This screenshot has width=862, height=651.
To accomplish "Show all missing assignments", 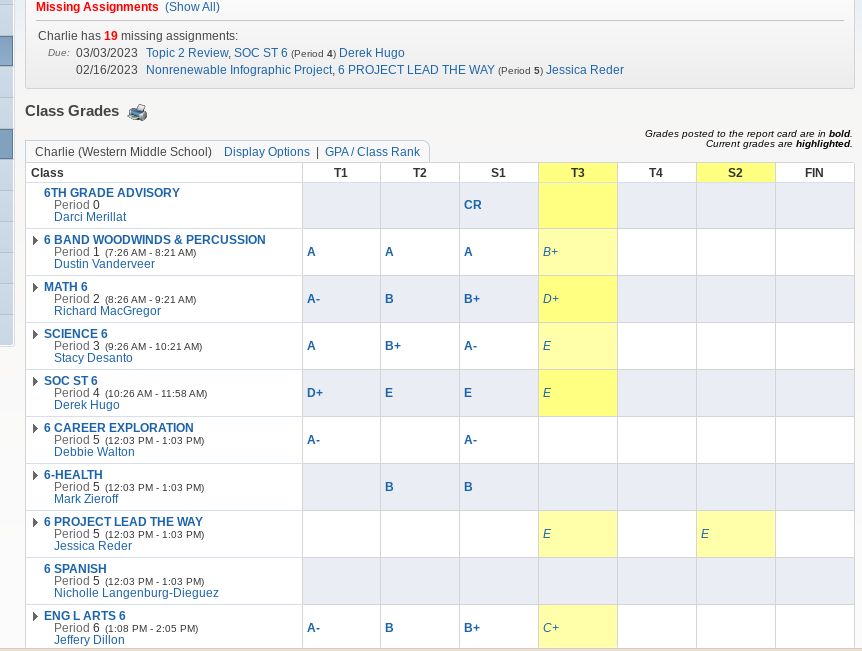I will (192, 7).
